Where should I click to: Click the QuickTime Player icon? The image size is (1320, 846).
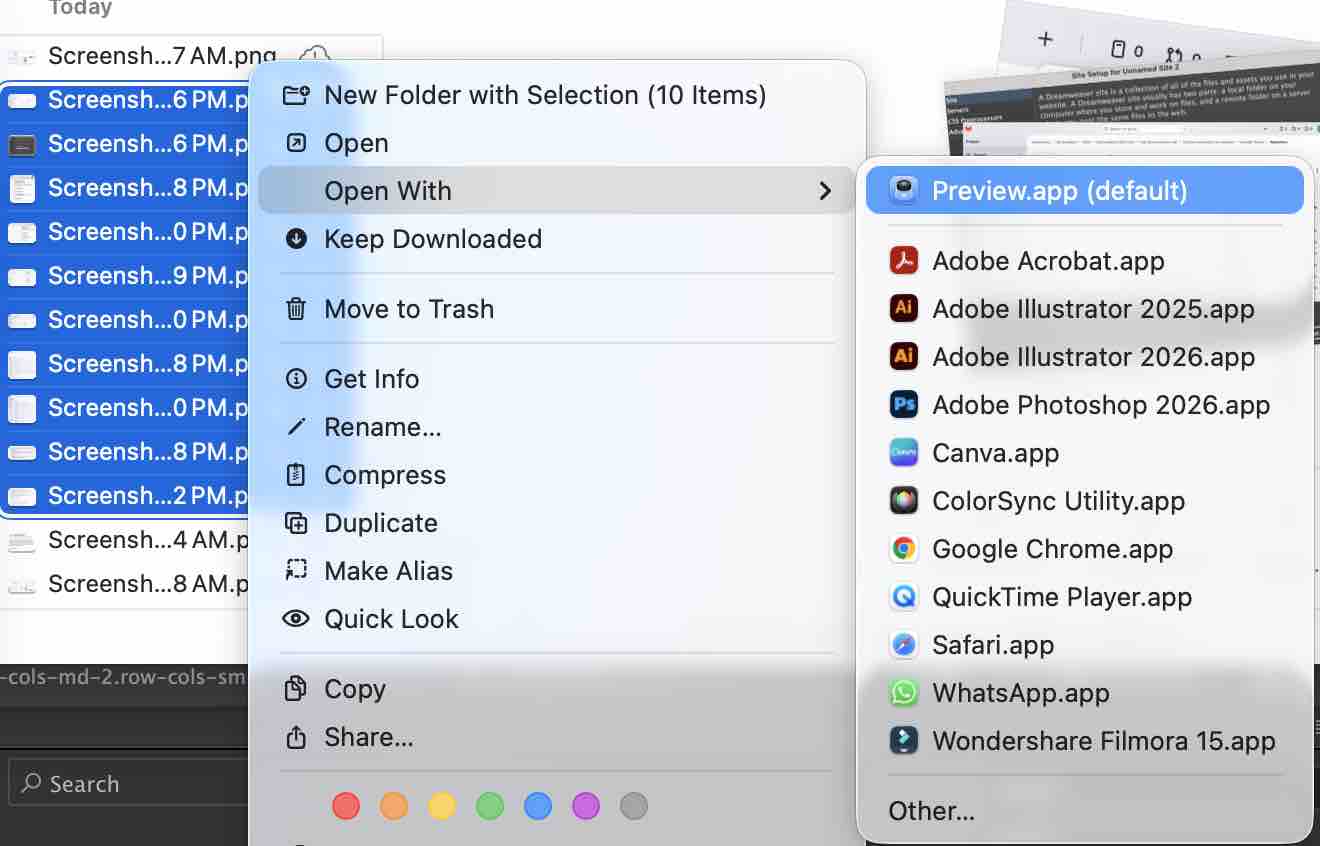tap(904, 597)
